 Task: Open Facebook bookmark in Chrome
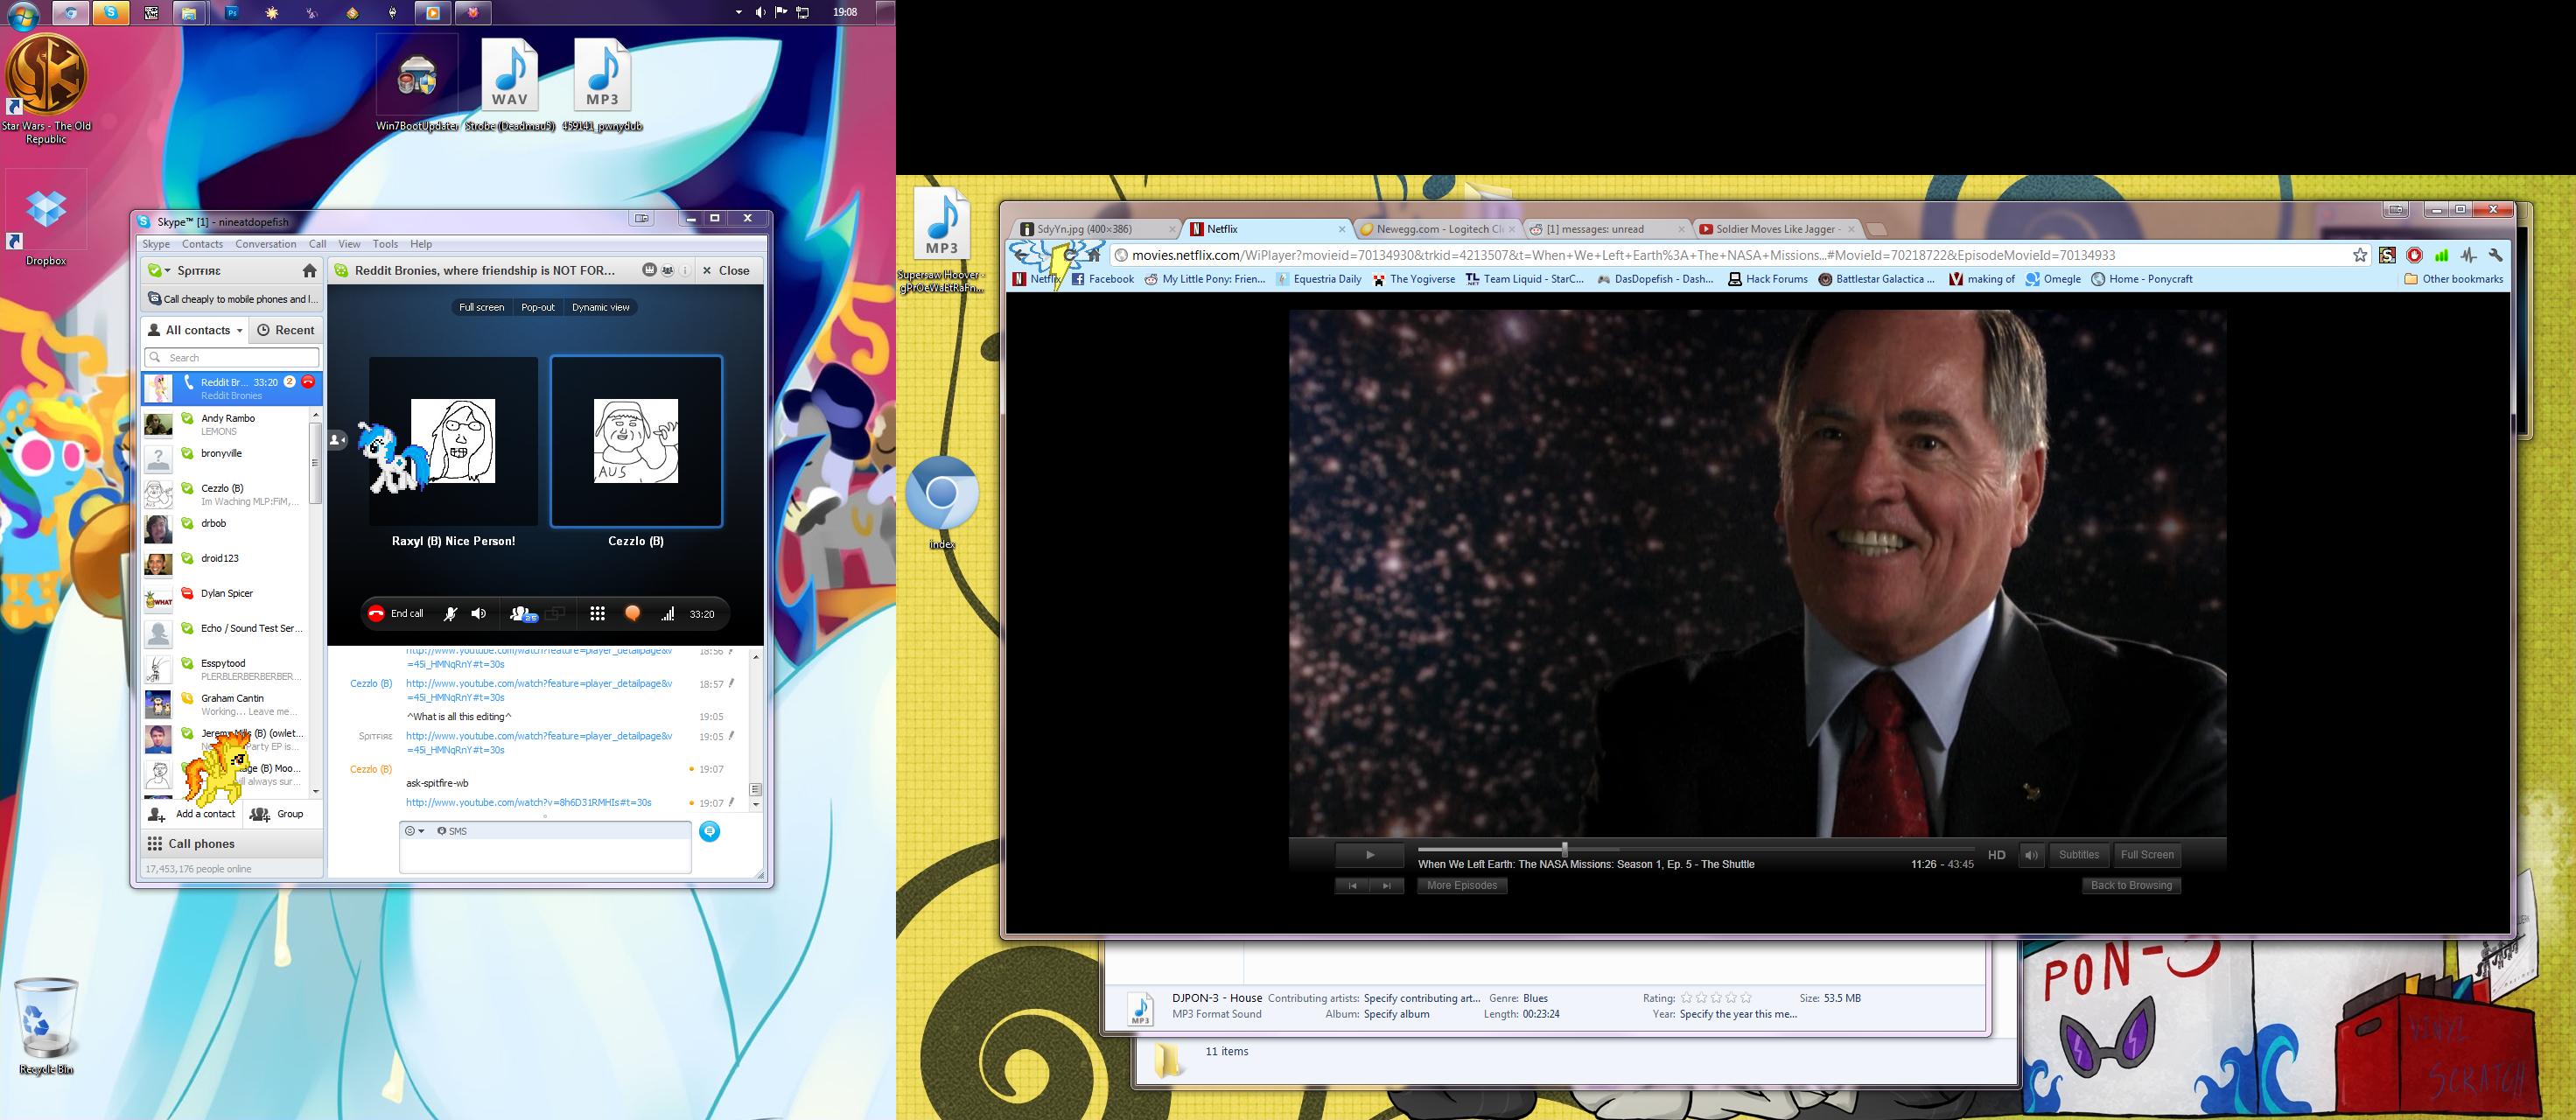[x=1103, y=279]
